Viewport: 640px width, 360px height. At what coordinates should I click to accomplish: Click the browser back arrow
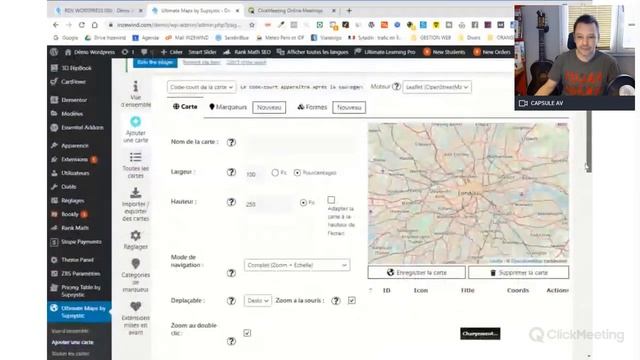pos(56,25)
